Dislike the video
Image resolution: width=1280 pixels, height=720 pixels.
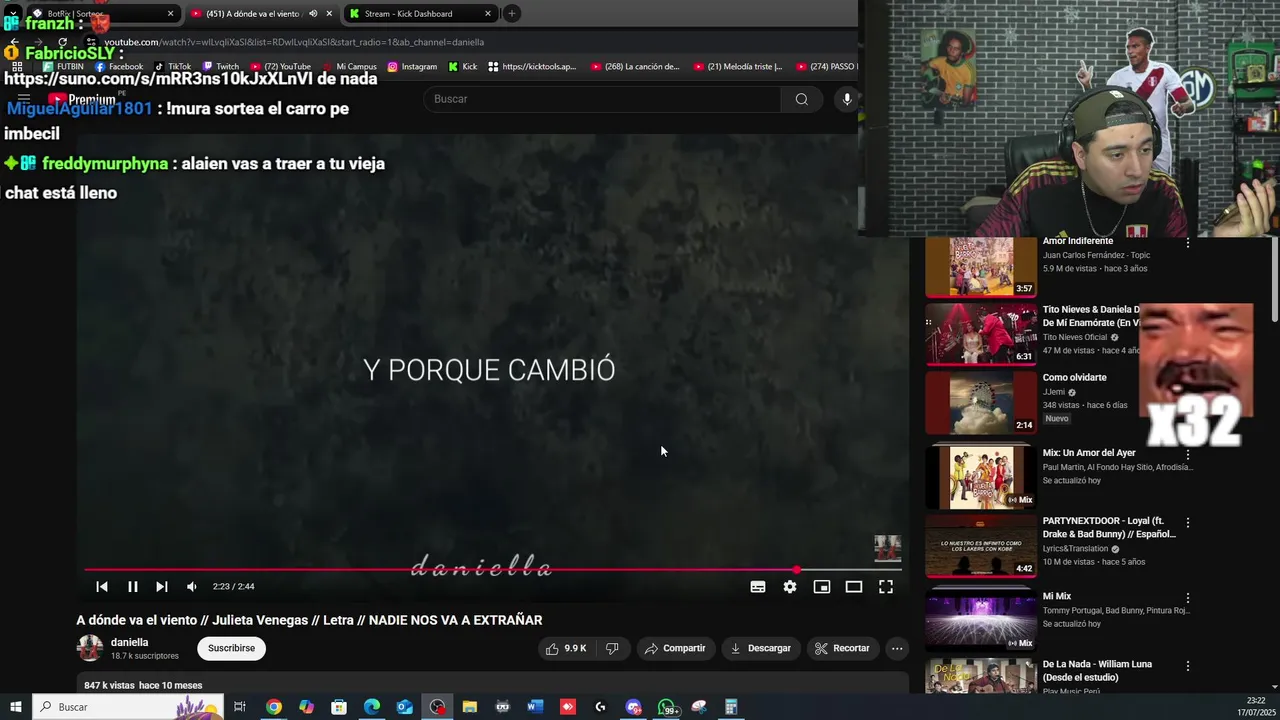click(x=612, y=648)
